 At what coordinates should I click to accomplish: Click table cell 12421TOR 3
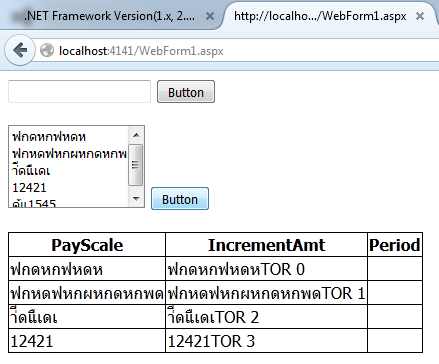click(x=266, y=341)
